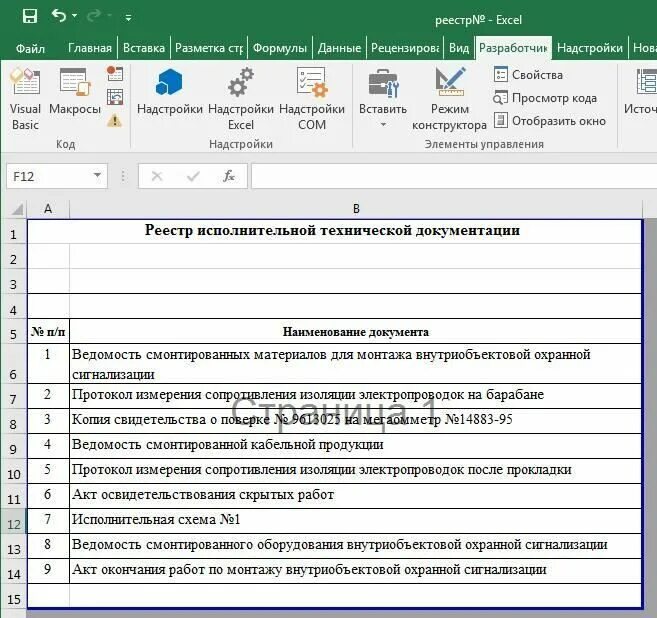Click the Select All corner triangle

point(16,209)
